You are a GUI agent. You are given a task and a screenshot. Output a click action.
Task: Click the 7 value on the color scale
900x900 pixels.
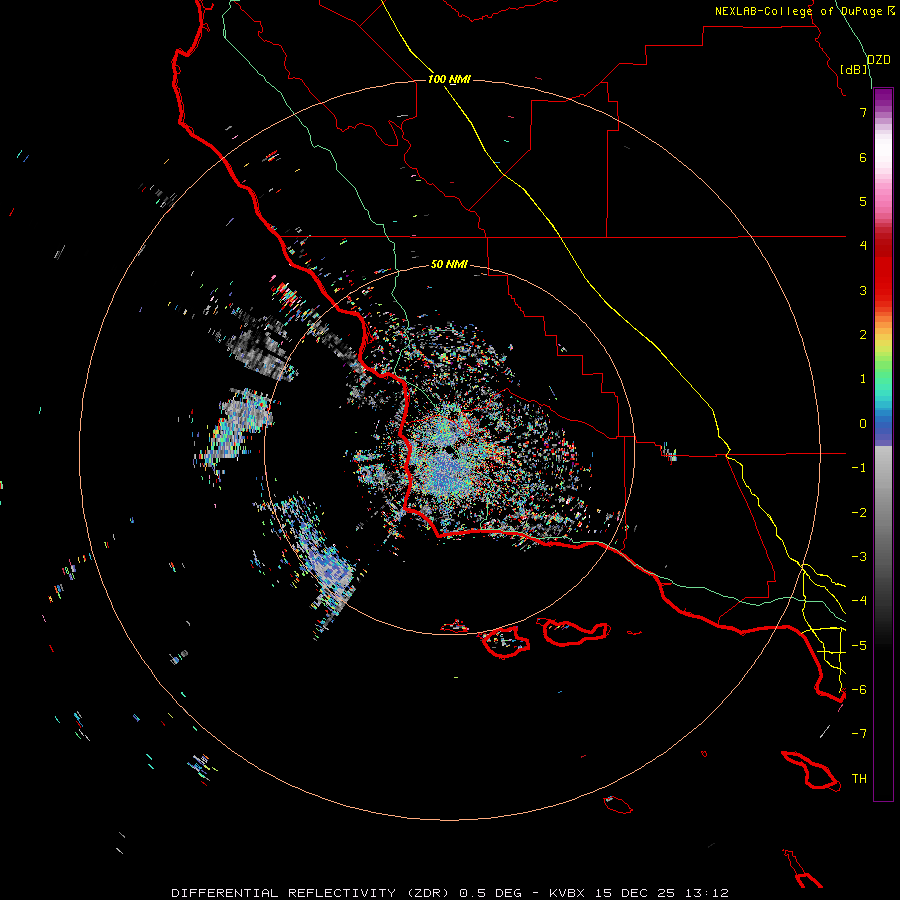863,112
